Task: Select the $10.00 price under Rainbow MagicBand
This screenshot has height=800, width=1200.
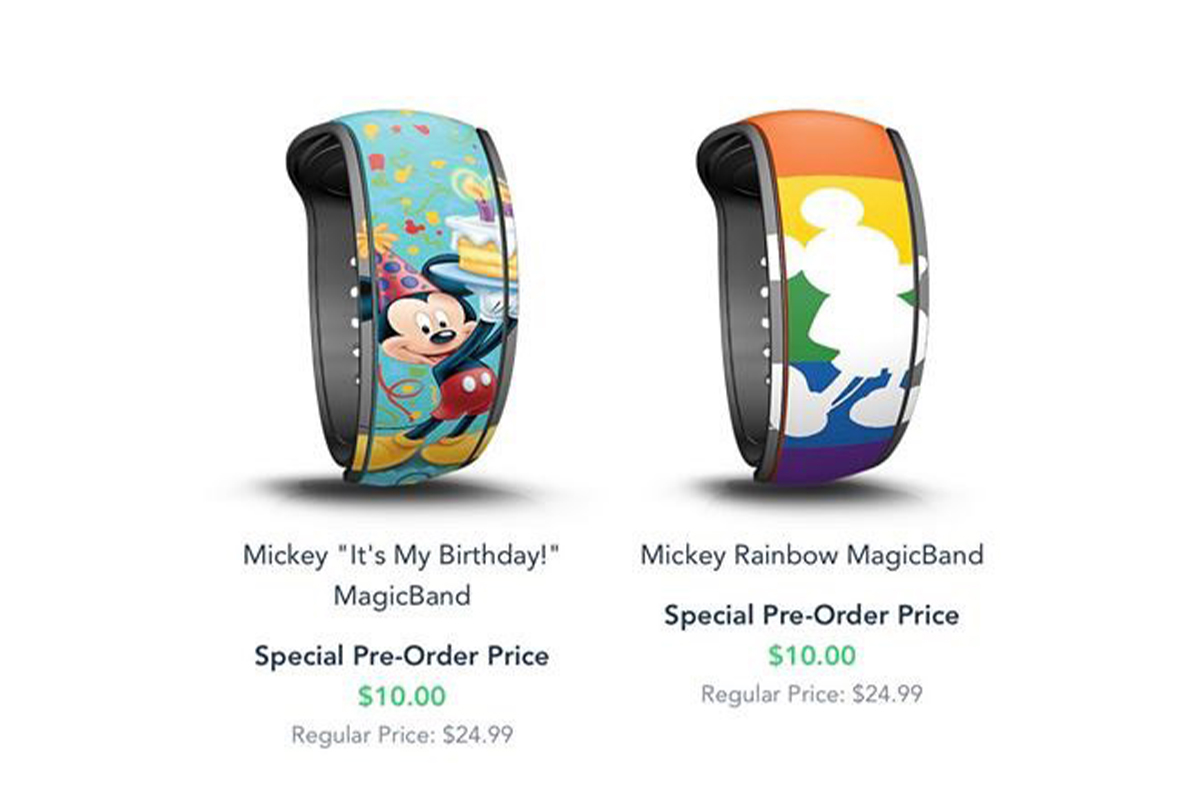Action: coord(812,655)
